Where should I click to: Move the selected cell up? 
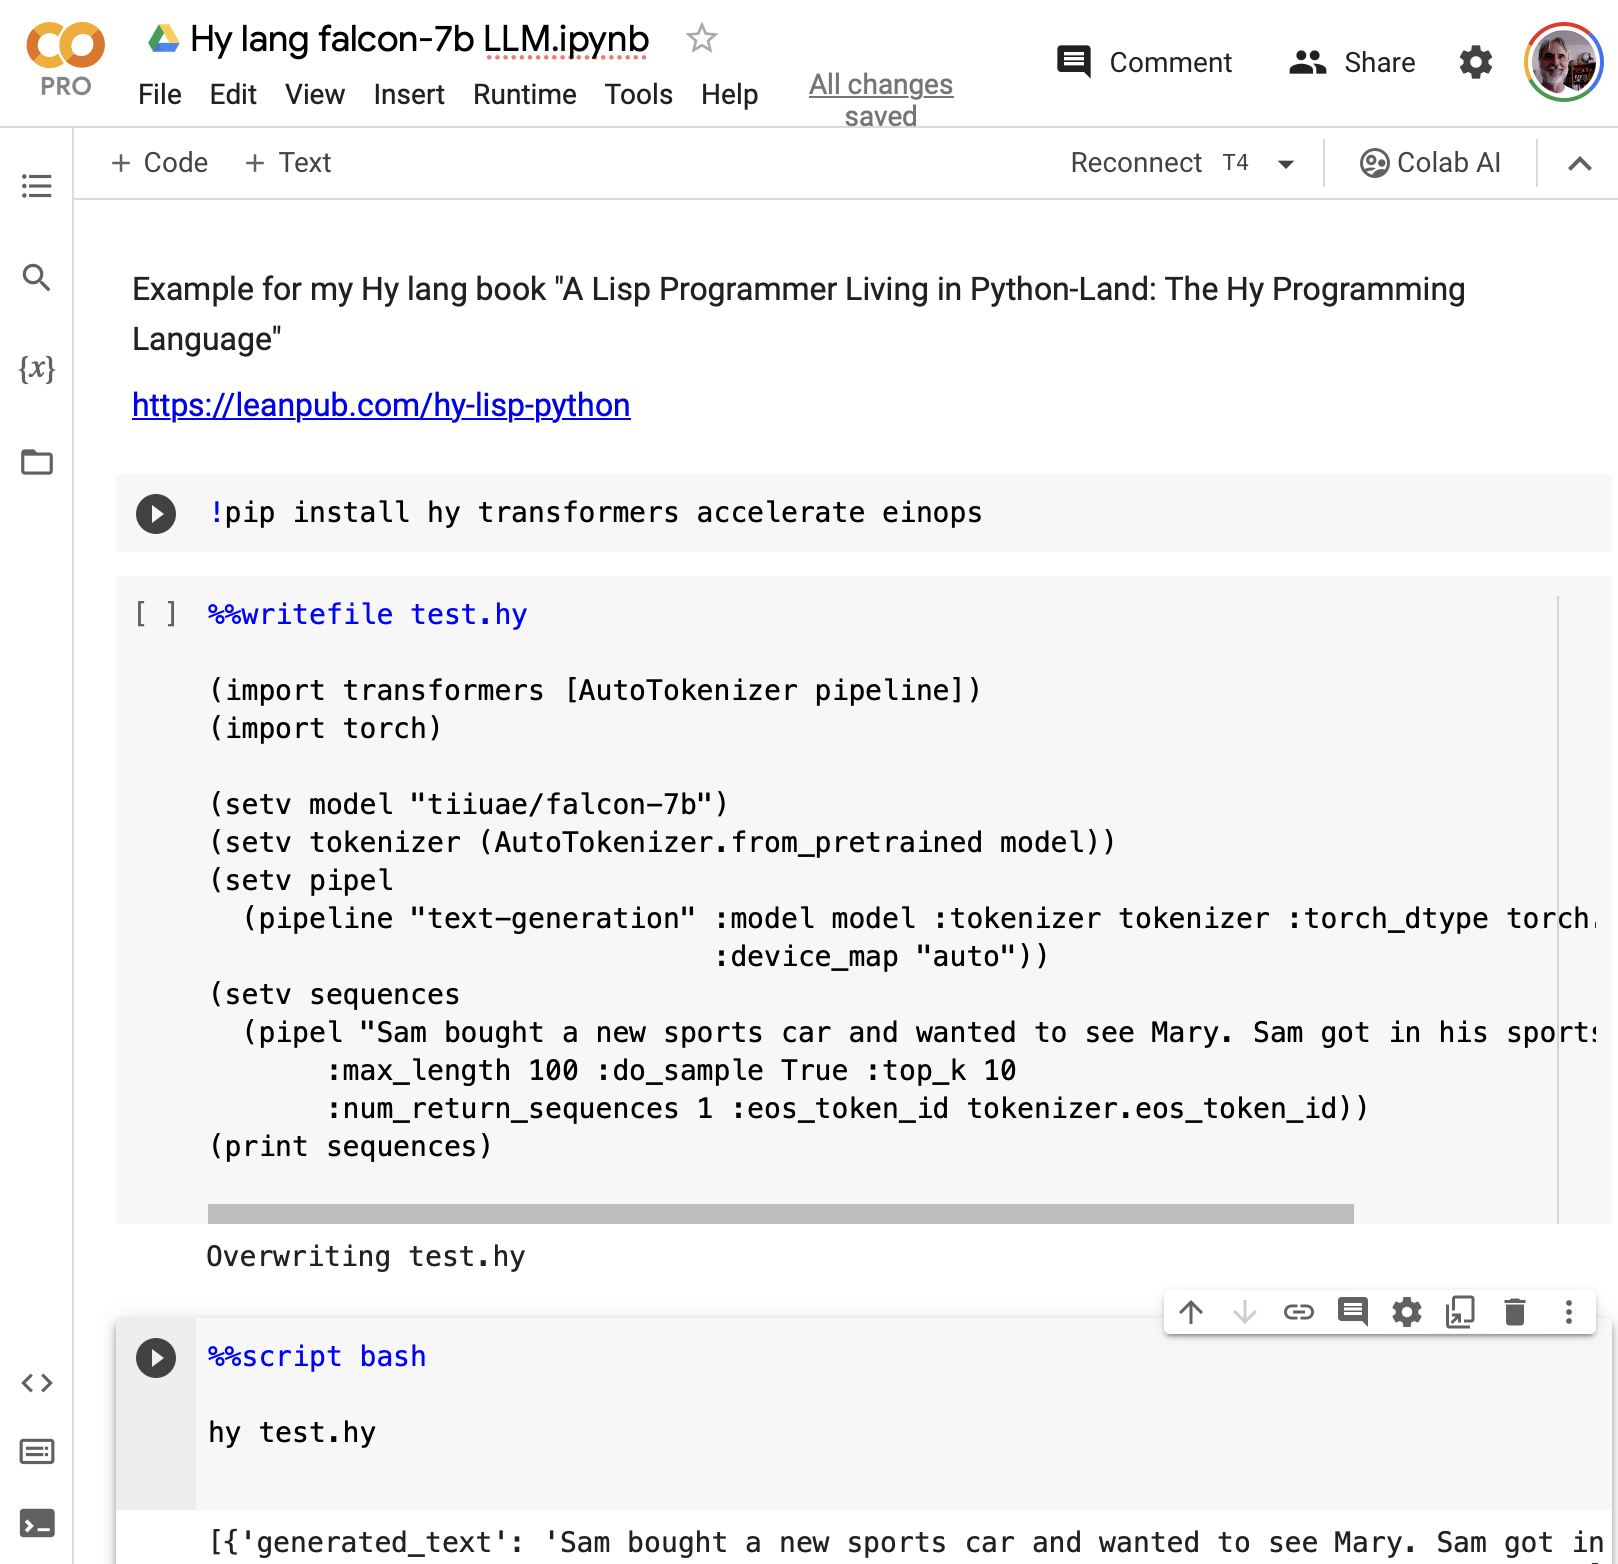(1191, 1312)
